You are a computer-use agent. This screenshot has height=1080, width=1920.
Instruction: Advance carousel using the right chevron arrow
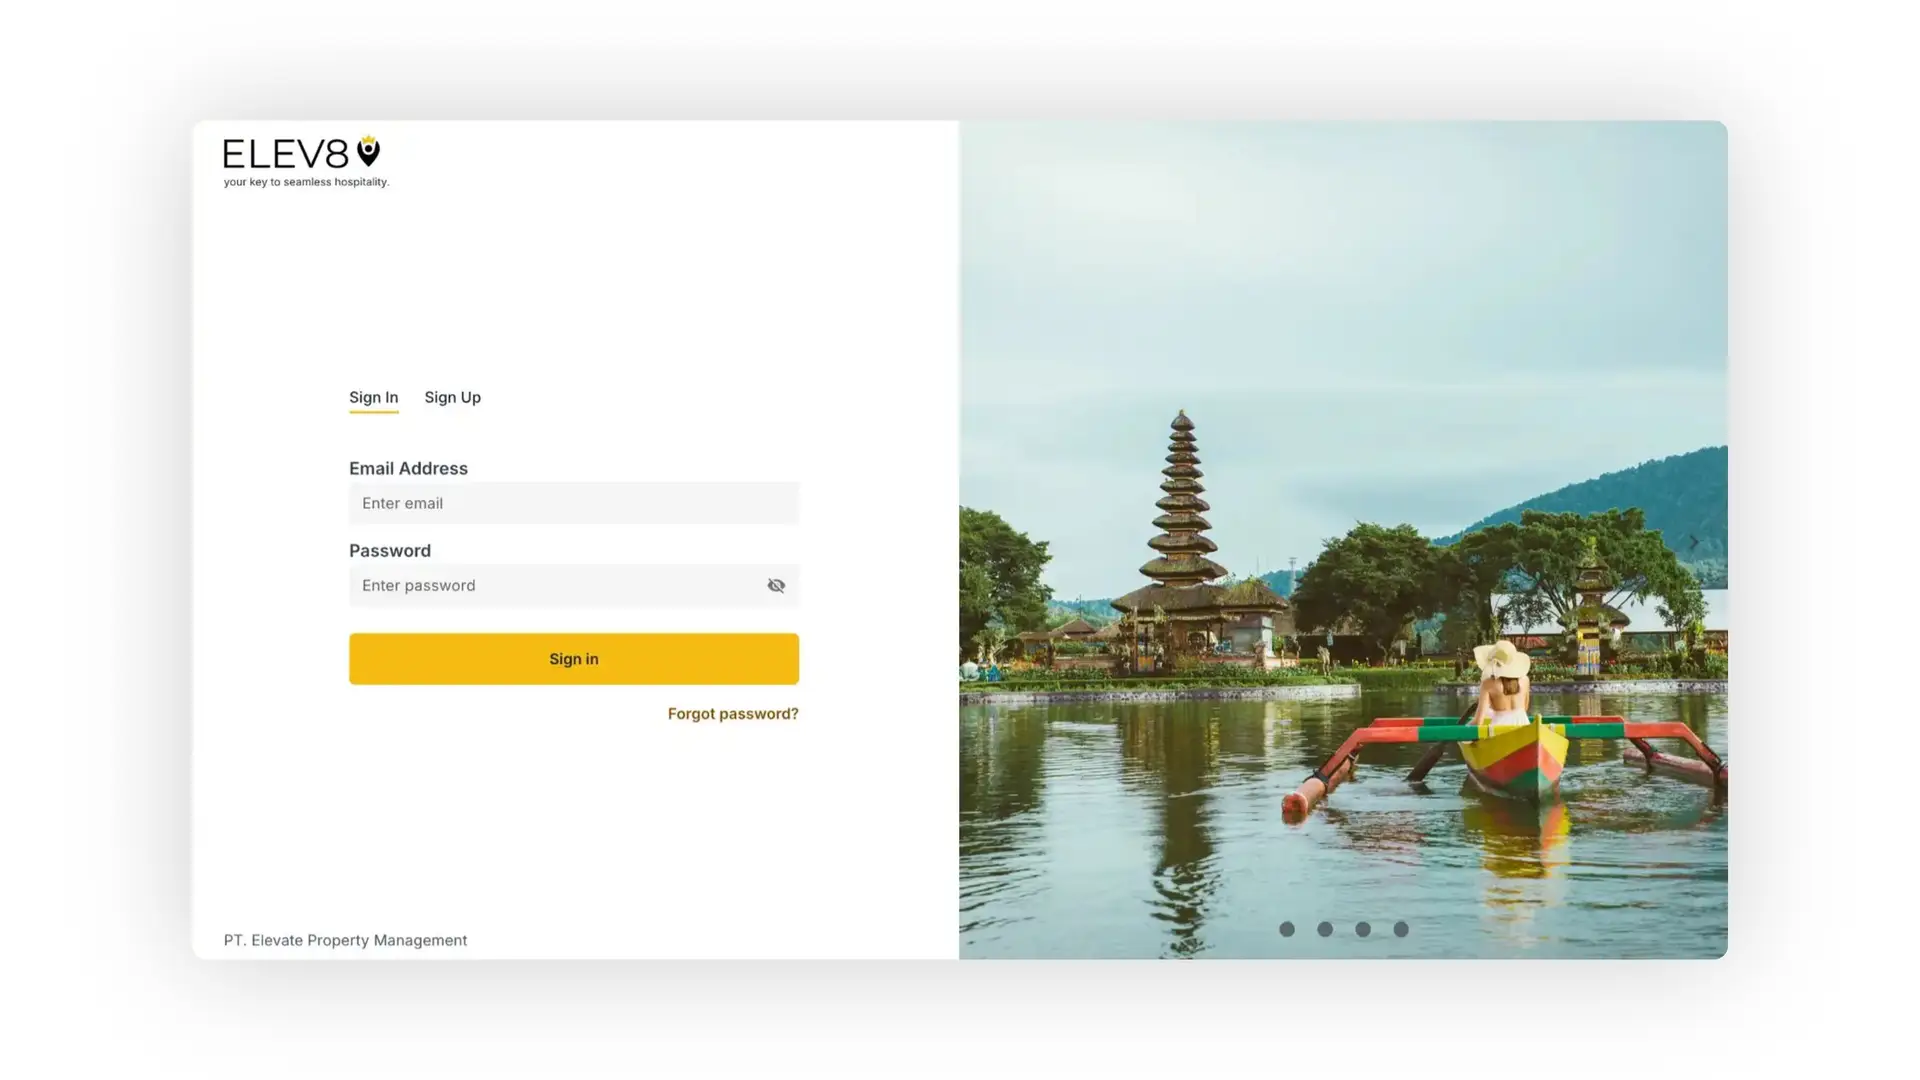click(1692, 541)
